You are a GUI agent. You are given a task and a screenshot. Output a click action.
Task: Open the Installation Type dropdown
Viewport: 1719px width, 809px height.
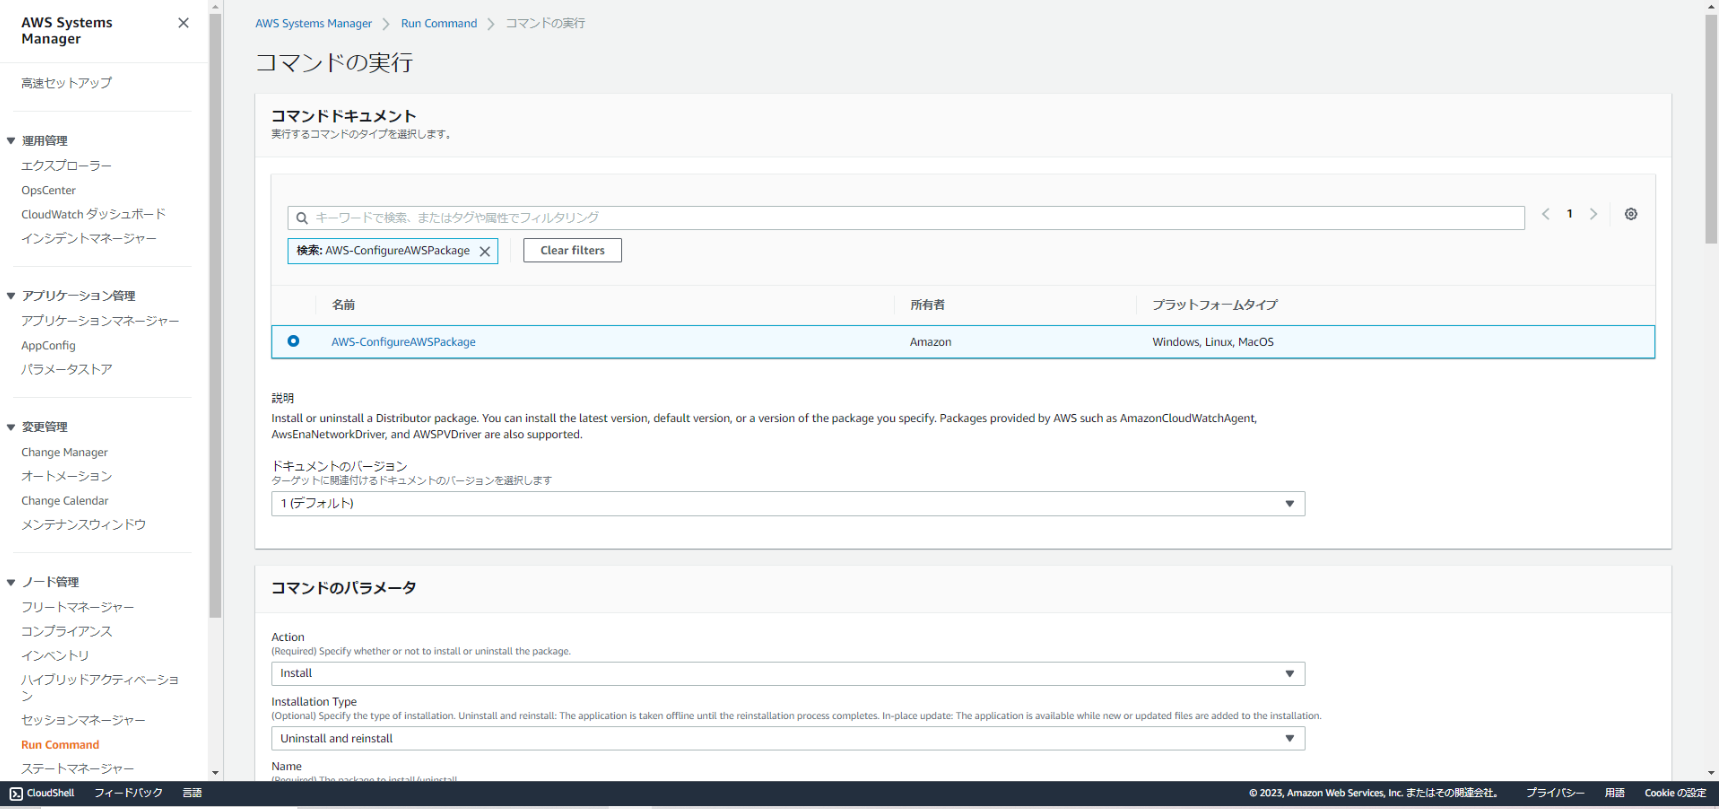click(788, 739)
